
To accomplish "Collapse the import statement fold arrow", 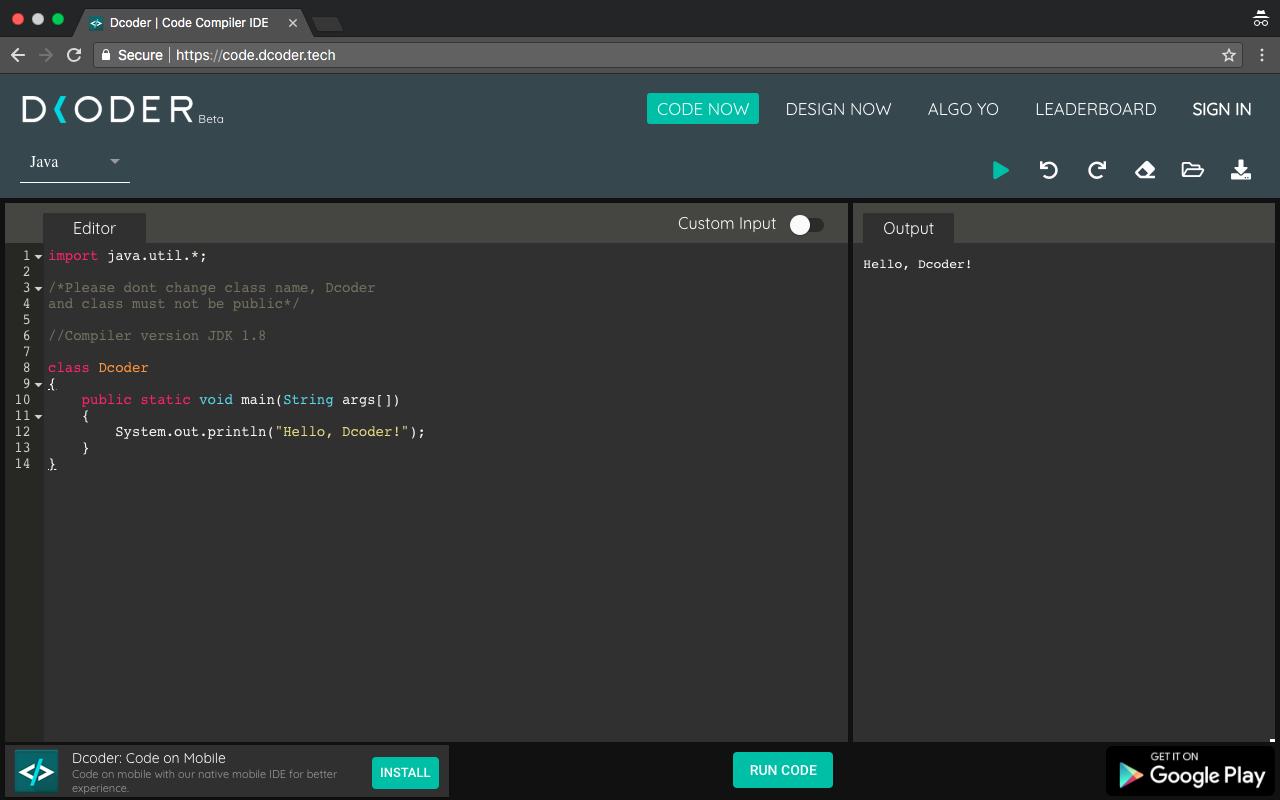I will tap(38, 255).
